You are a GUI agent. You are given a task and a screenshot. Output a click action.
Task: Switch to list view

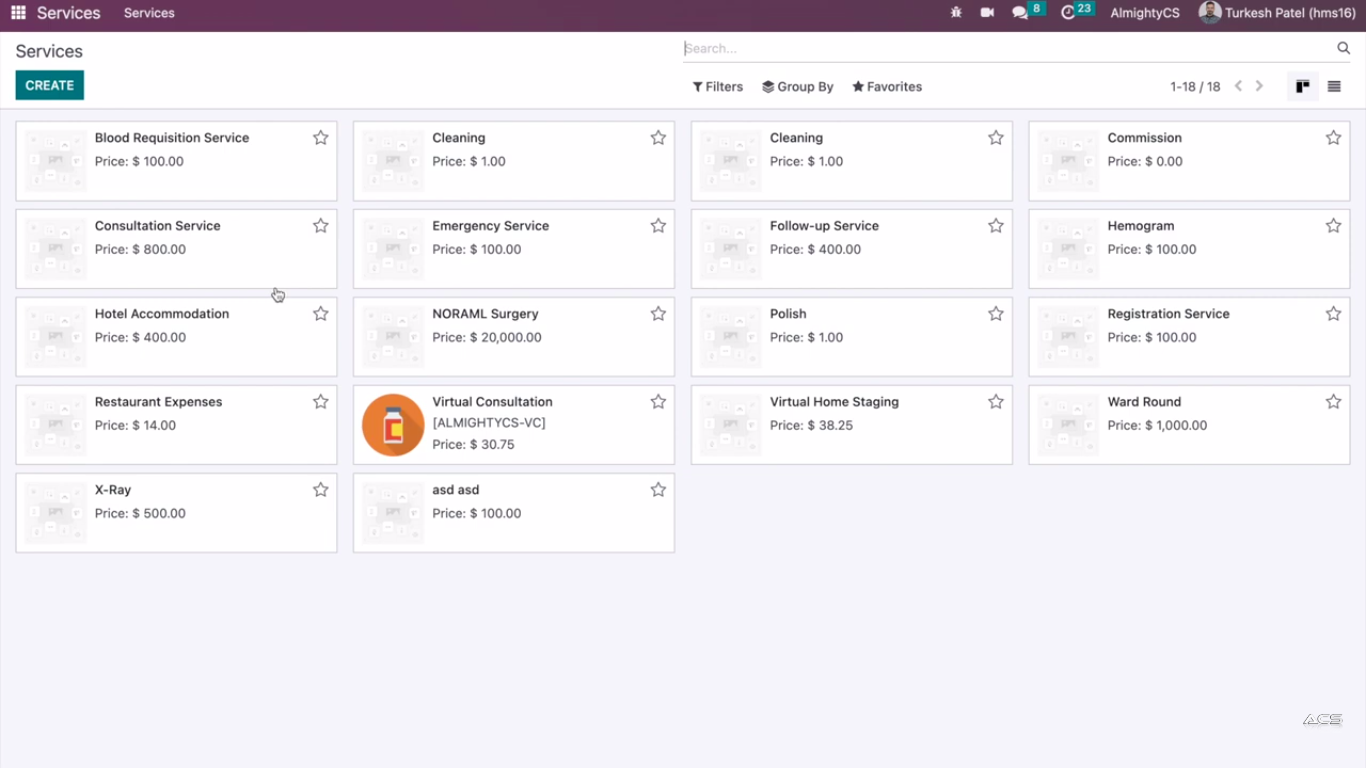point(1334,87)
